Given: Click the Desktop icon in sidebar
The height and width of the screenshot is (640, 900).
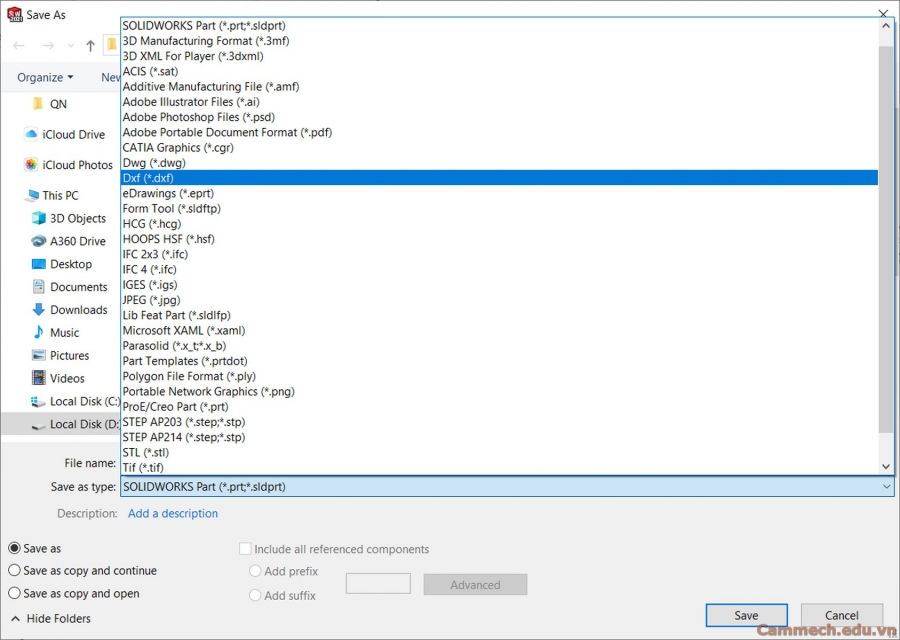Looking at the screenshot, I should (x=38, y=264).
